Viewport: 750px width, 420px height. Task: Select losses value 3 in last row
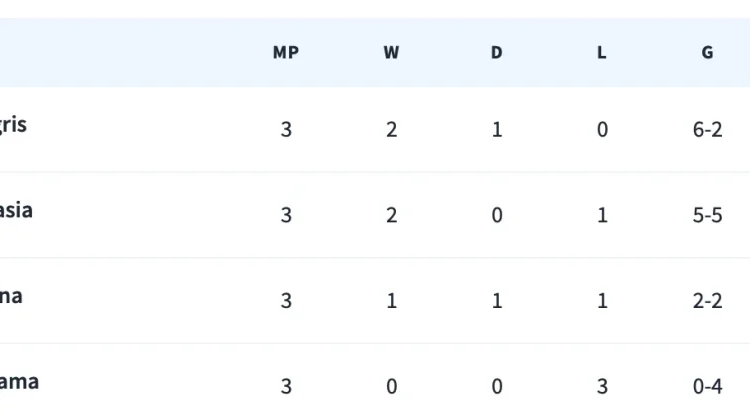(602, 387)
